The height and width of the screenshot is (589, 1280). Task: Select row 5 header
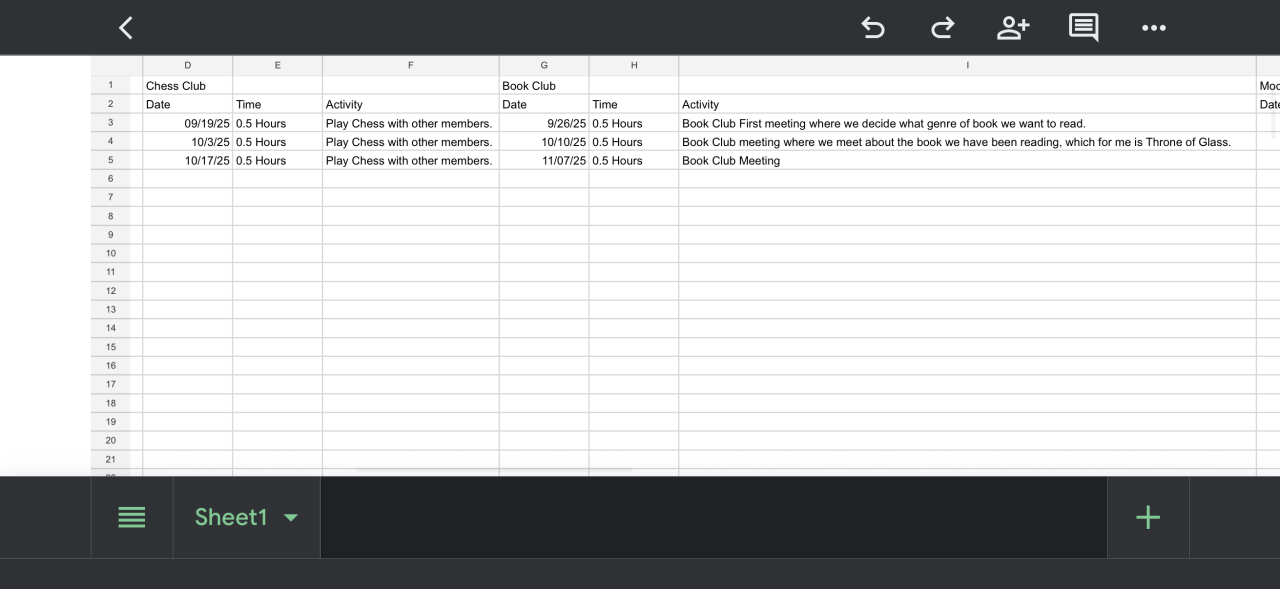pyautogui.click(x=110, y=160)
